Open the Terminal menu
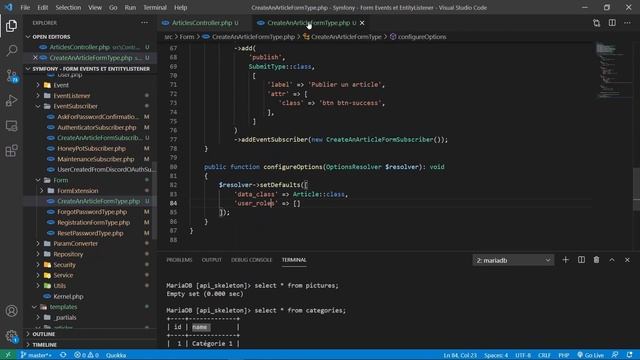Viewport: 640px width, 360px height. tap(155, 7)
